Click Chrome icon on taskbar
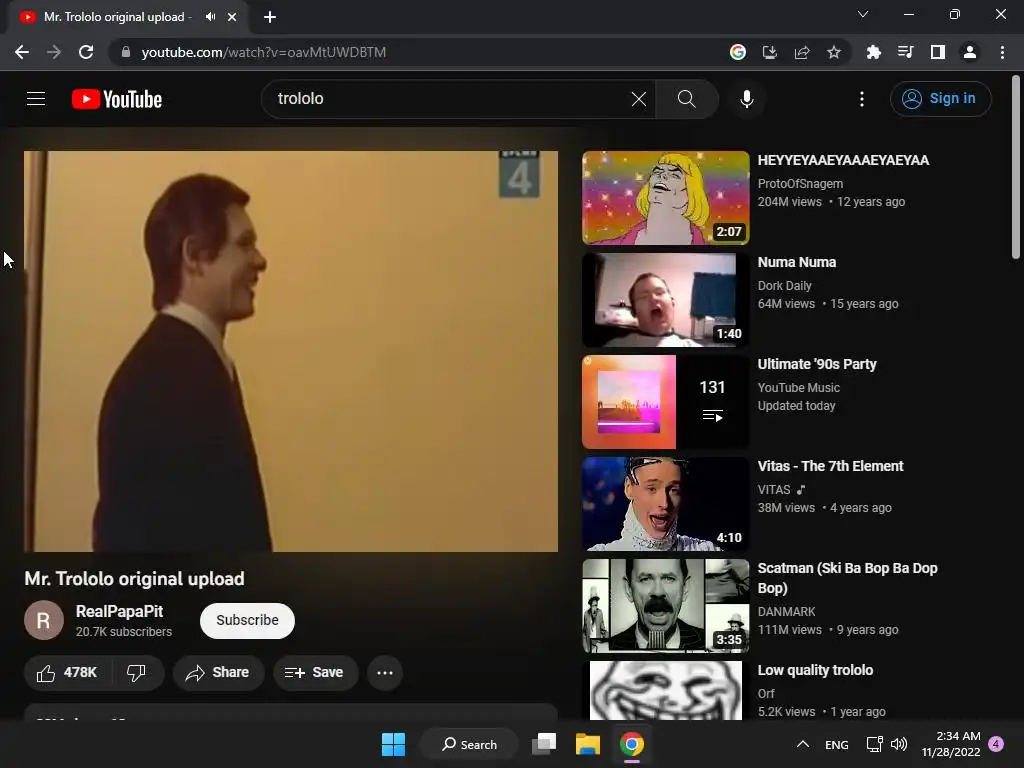1024x768 pixels. click(632, 744)
